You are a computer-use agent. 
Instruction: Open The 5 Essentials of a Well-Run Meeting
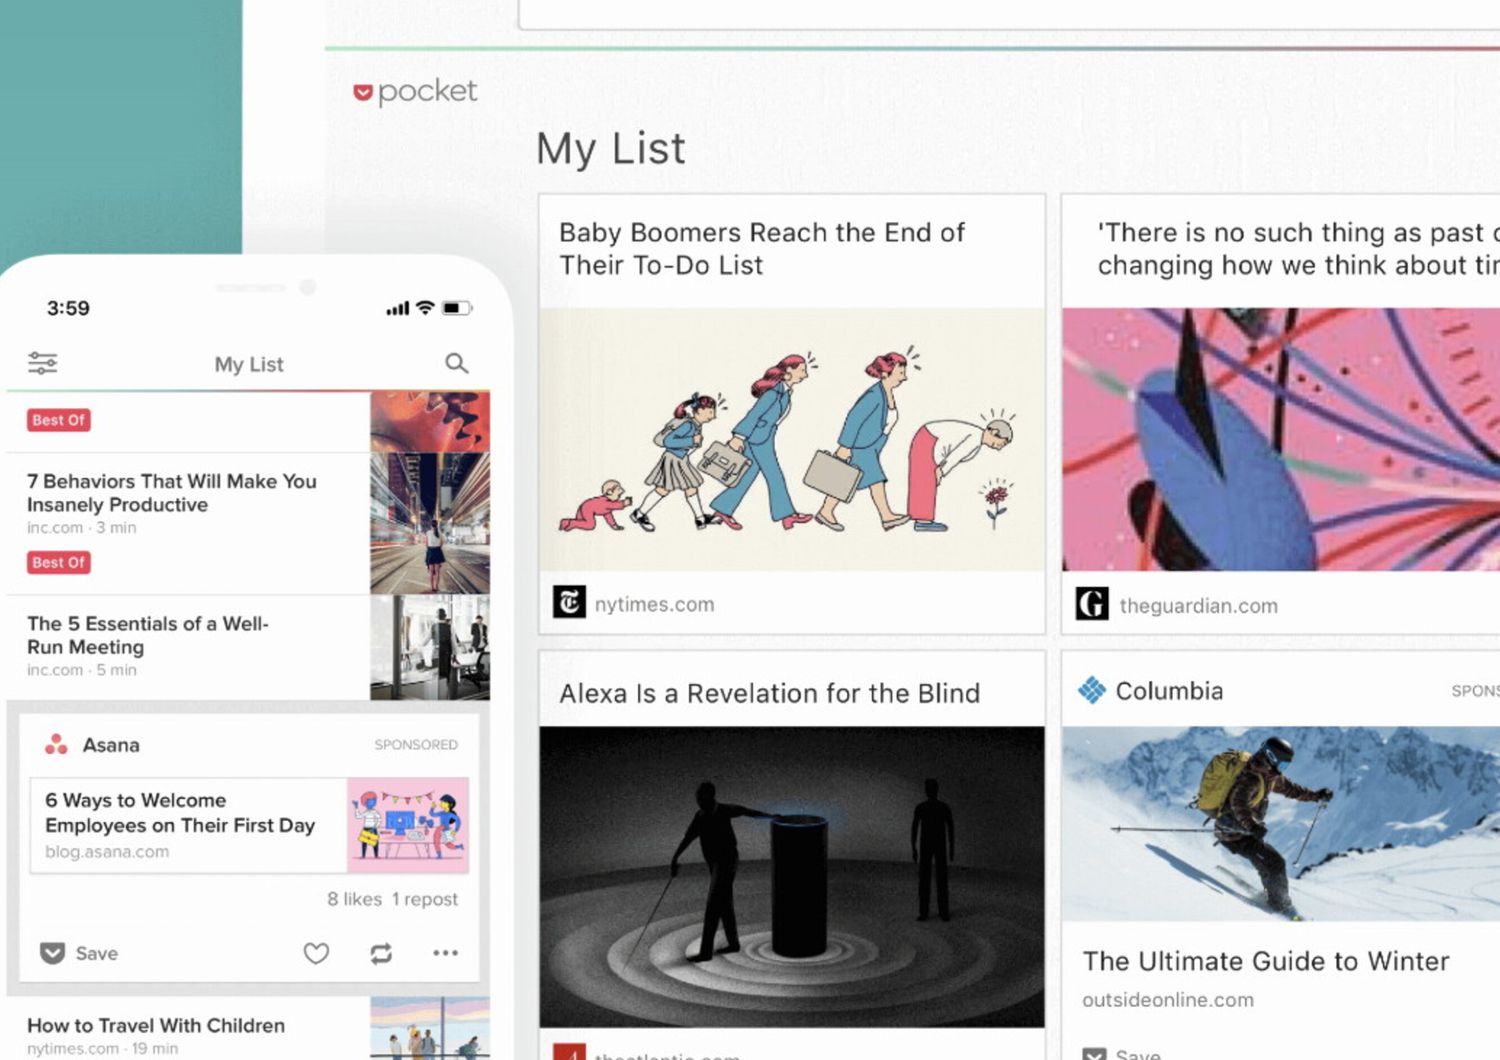point(147,635)
